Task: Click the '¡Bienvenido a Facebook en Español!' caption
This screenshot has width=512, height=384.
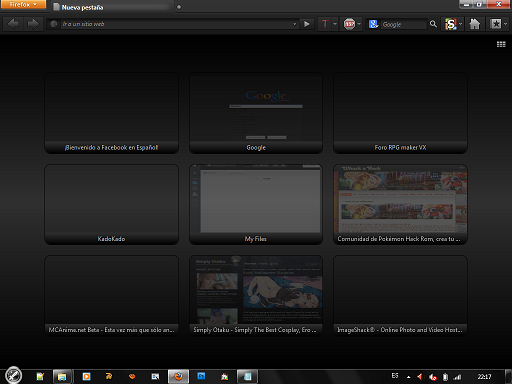Action: [x=111, y=147]
